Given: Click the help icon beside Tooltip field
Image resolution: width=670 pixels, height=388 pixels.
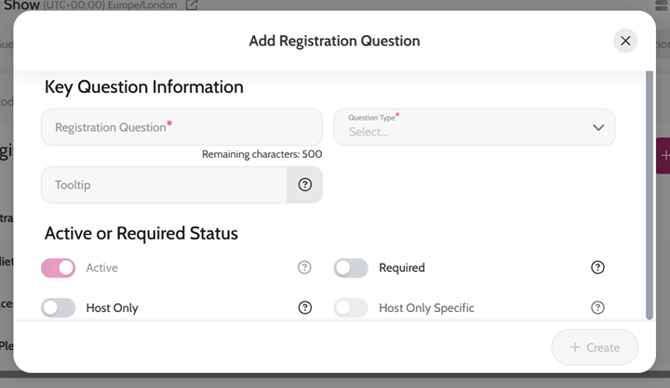Looking at the screenshot, I should (305, 185).
